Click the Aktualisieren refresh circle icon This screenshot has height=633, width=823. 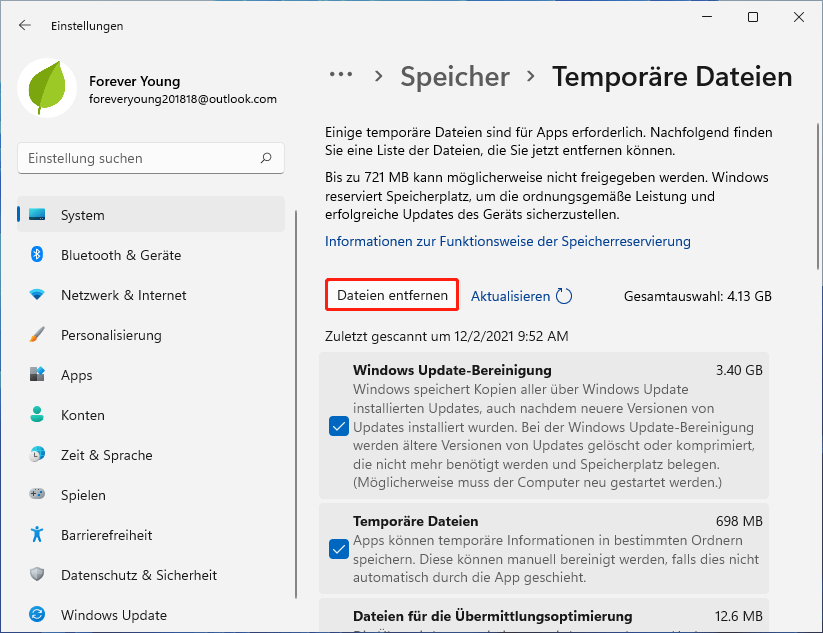(x=564, y=296)
